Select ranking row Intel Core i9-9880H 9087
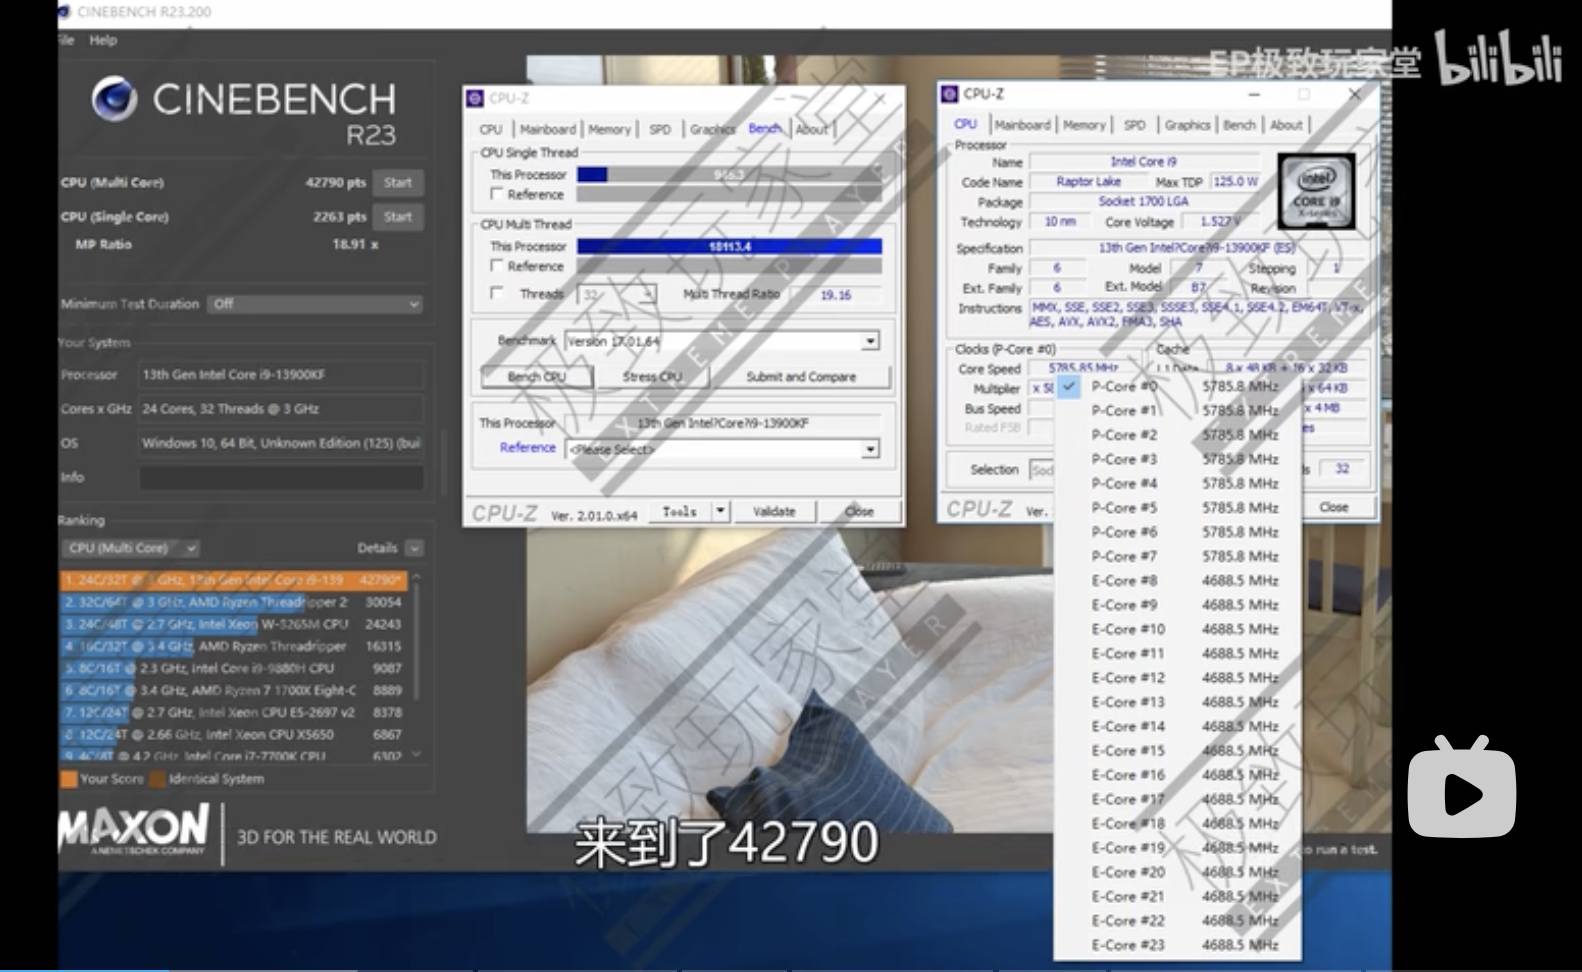The image size is (1582, 972). tap(234, 668)
